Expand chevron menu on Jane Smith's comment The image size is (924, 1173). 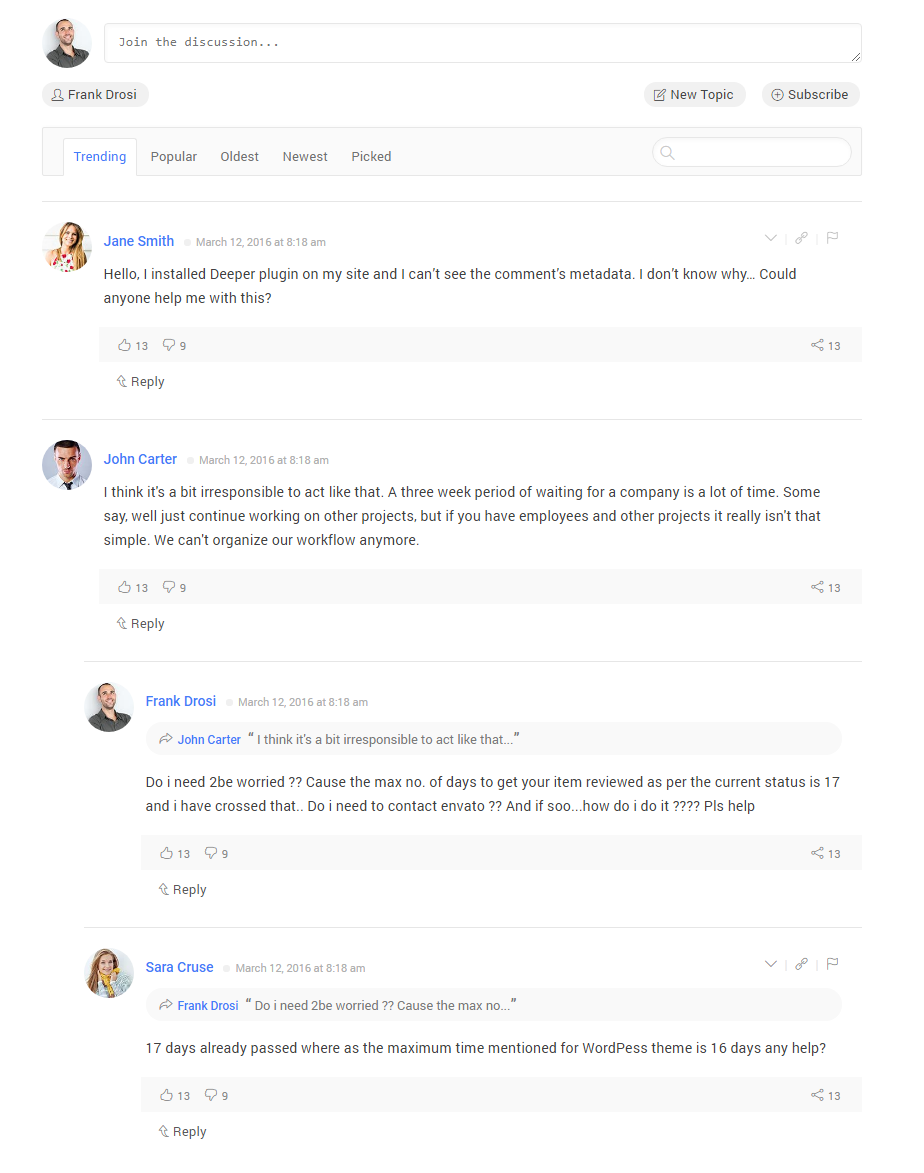pos(771,238)
